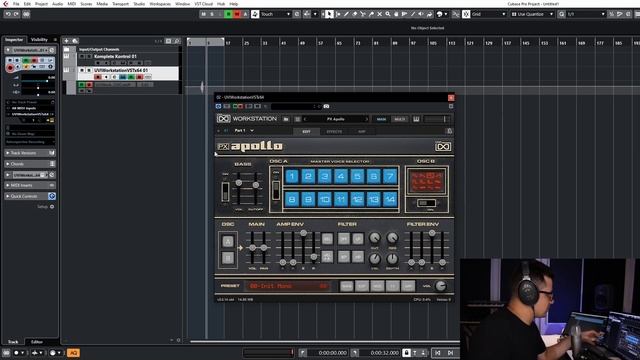The image size is (640, 360).
Task: Open the Use Quantize dropdown
Action: coord(532,14)
